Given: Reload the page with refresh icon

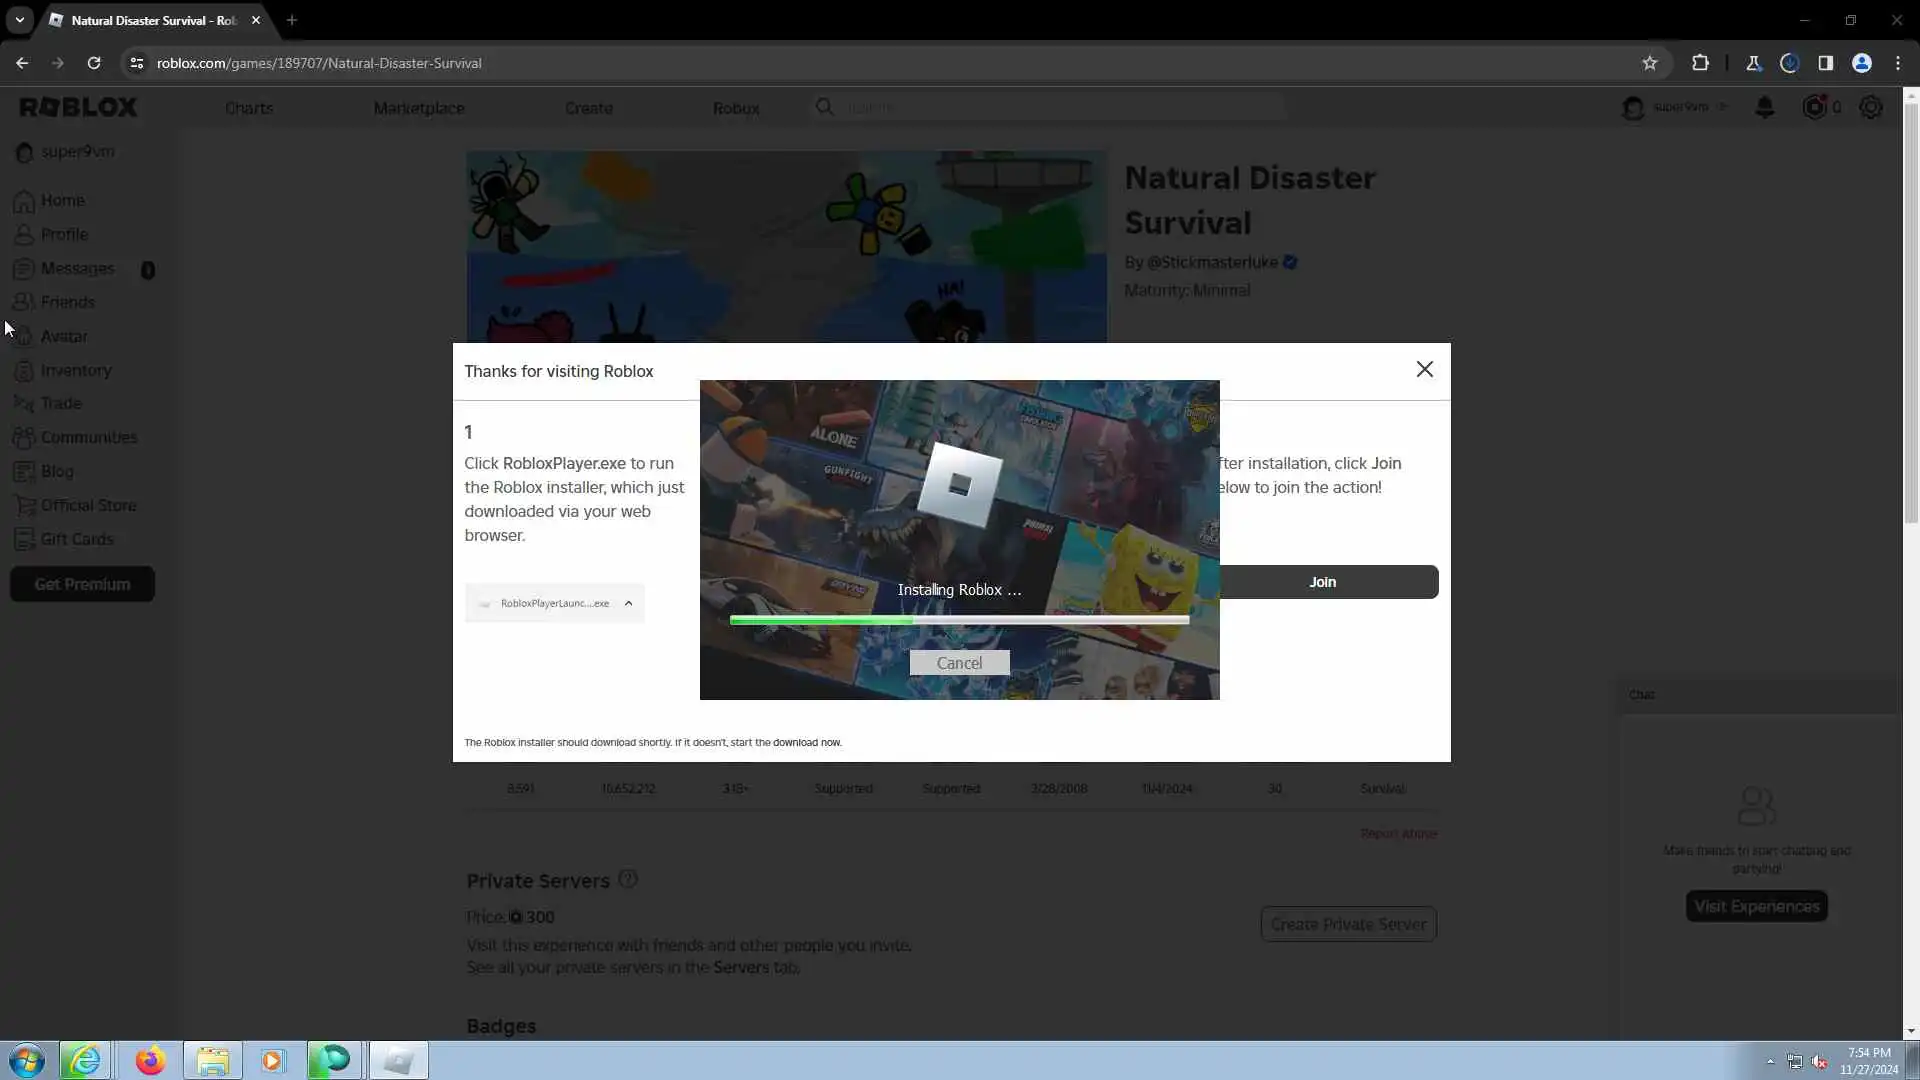Looking at the screenshot, I should point(94,63).
